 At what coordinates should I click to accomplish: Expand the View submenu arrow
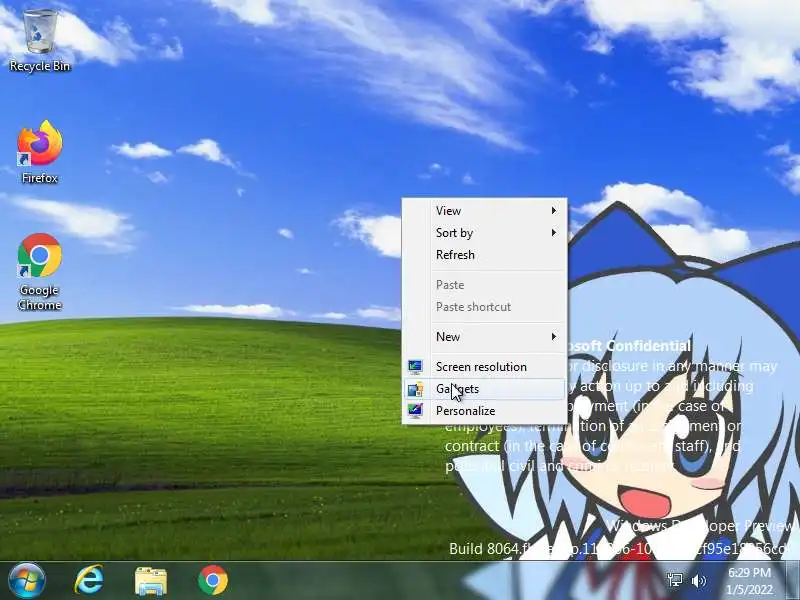[x=554, y=211]
